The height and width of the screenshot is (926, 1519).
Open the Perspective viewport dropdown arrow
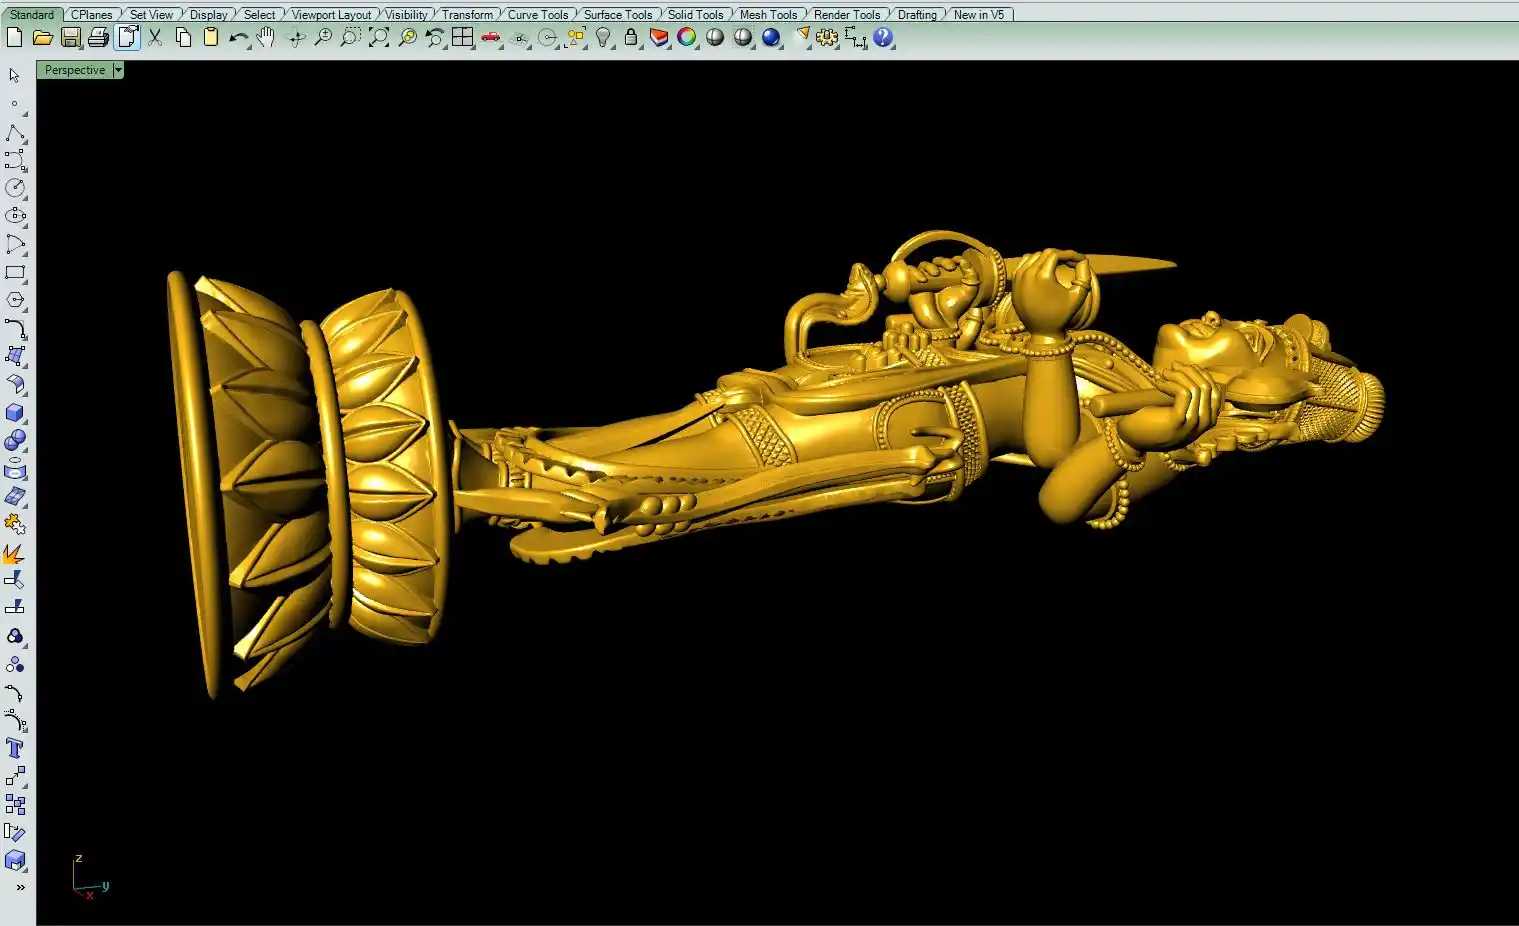[118, 70]
